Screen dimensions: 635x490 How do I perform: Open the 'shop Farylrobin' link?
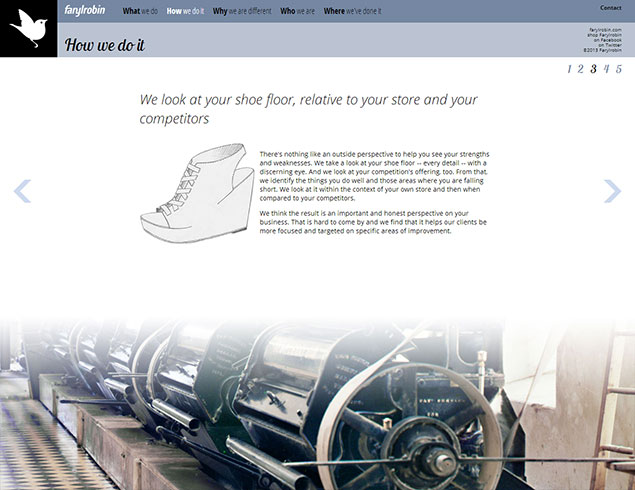click(x=605, y=35)
